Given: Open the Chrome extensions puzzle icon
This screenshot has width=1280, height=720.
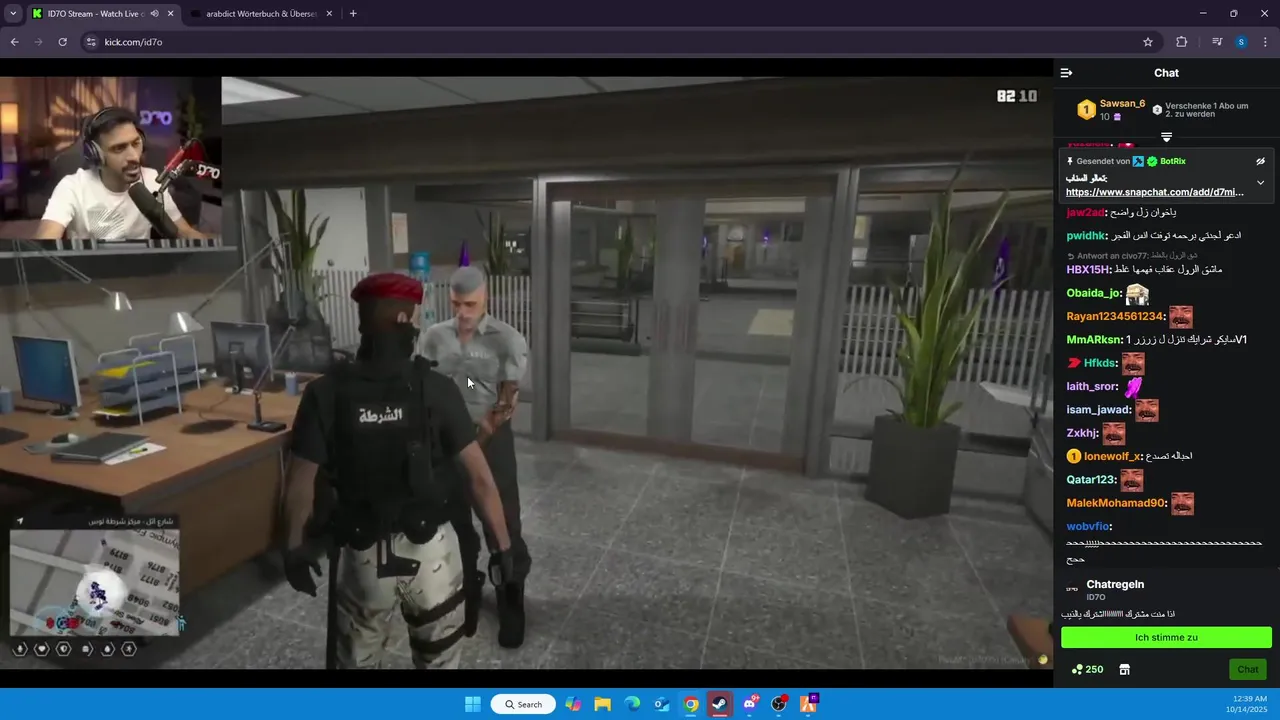Looking at the screenshot, I should 1181,42.
